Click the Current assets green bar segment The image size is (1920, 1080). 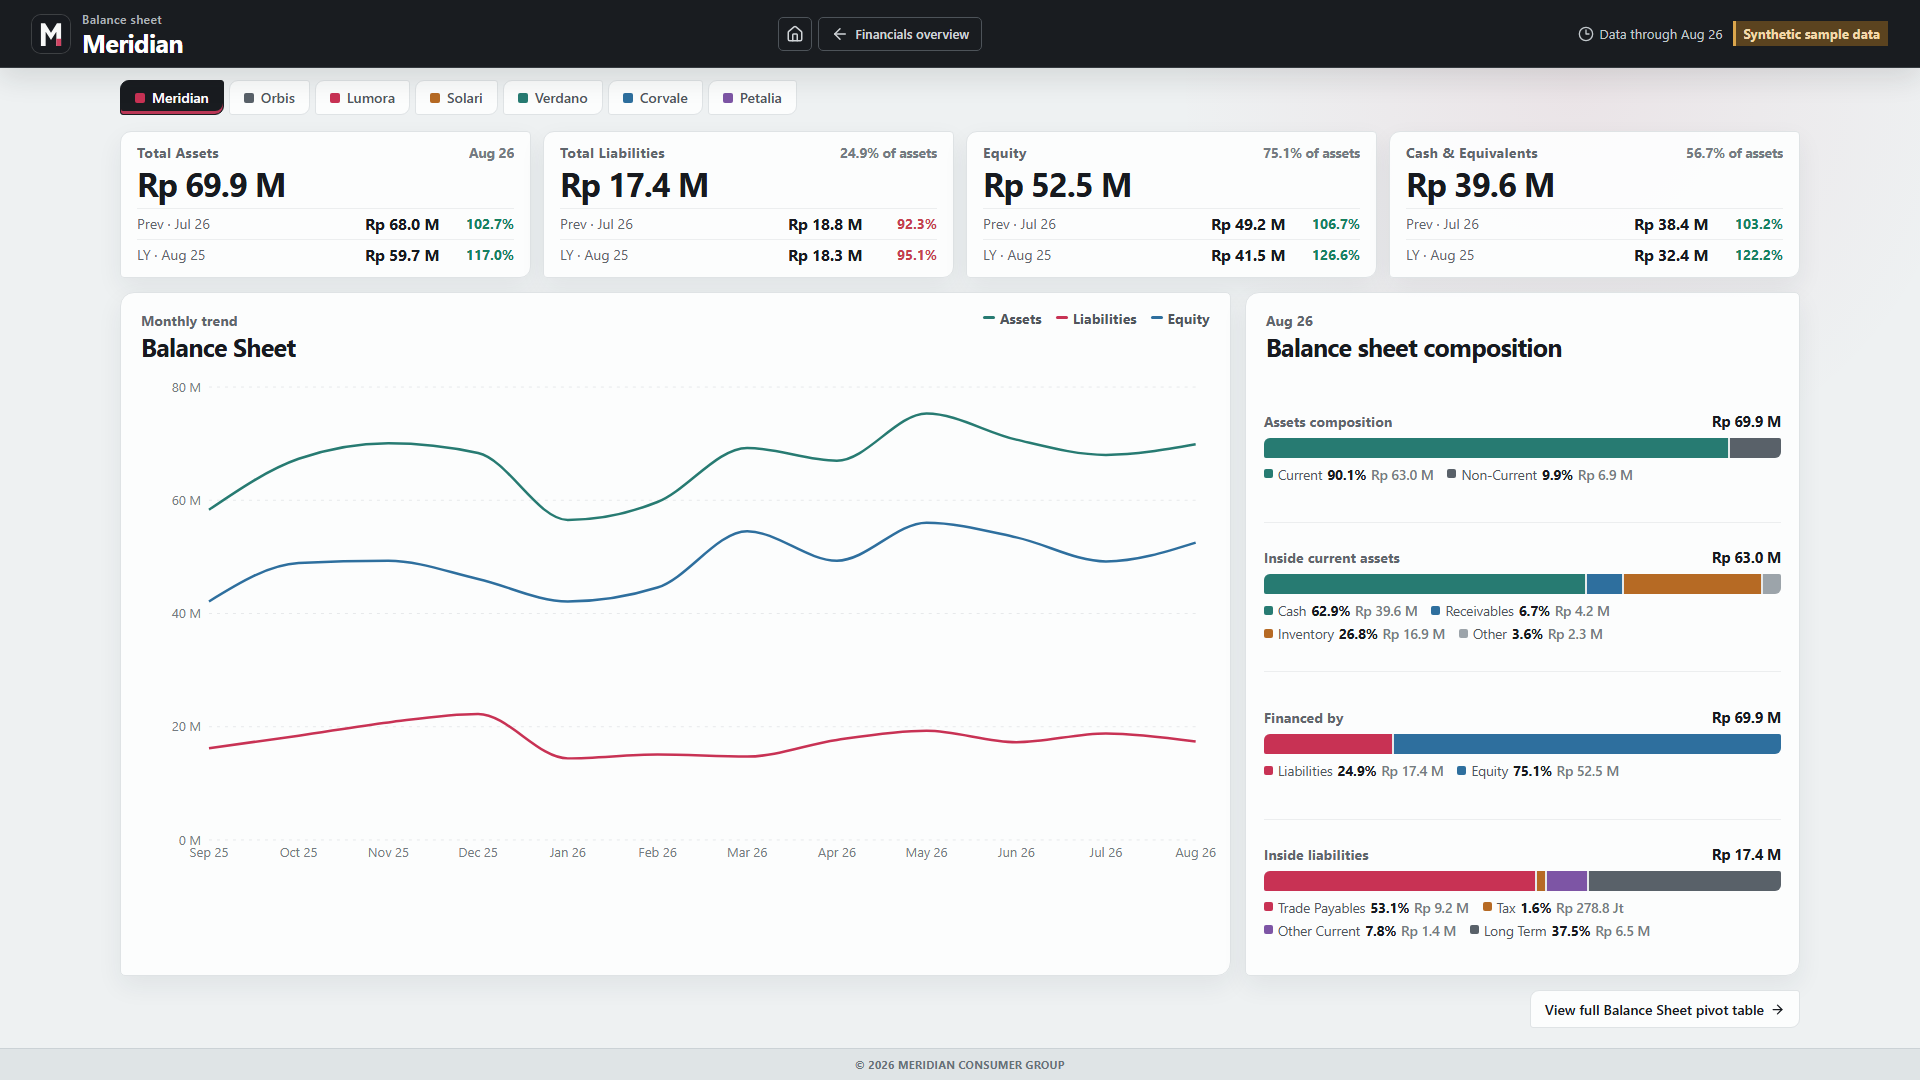(1496, 448)
